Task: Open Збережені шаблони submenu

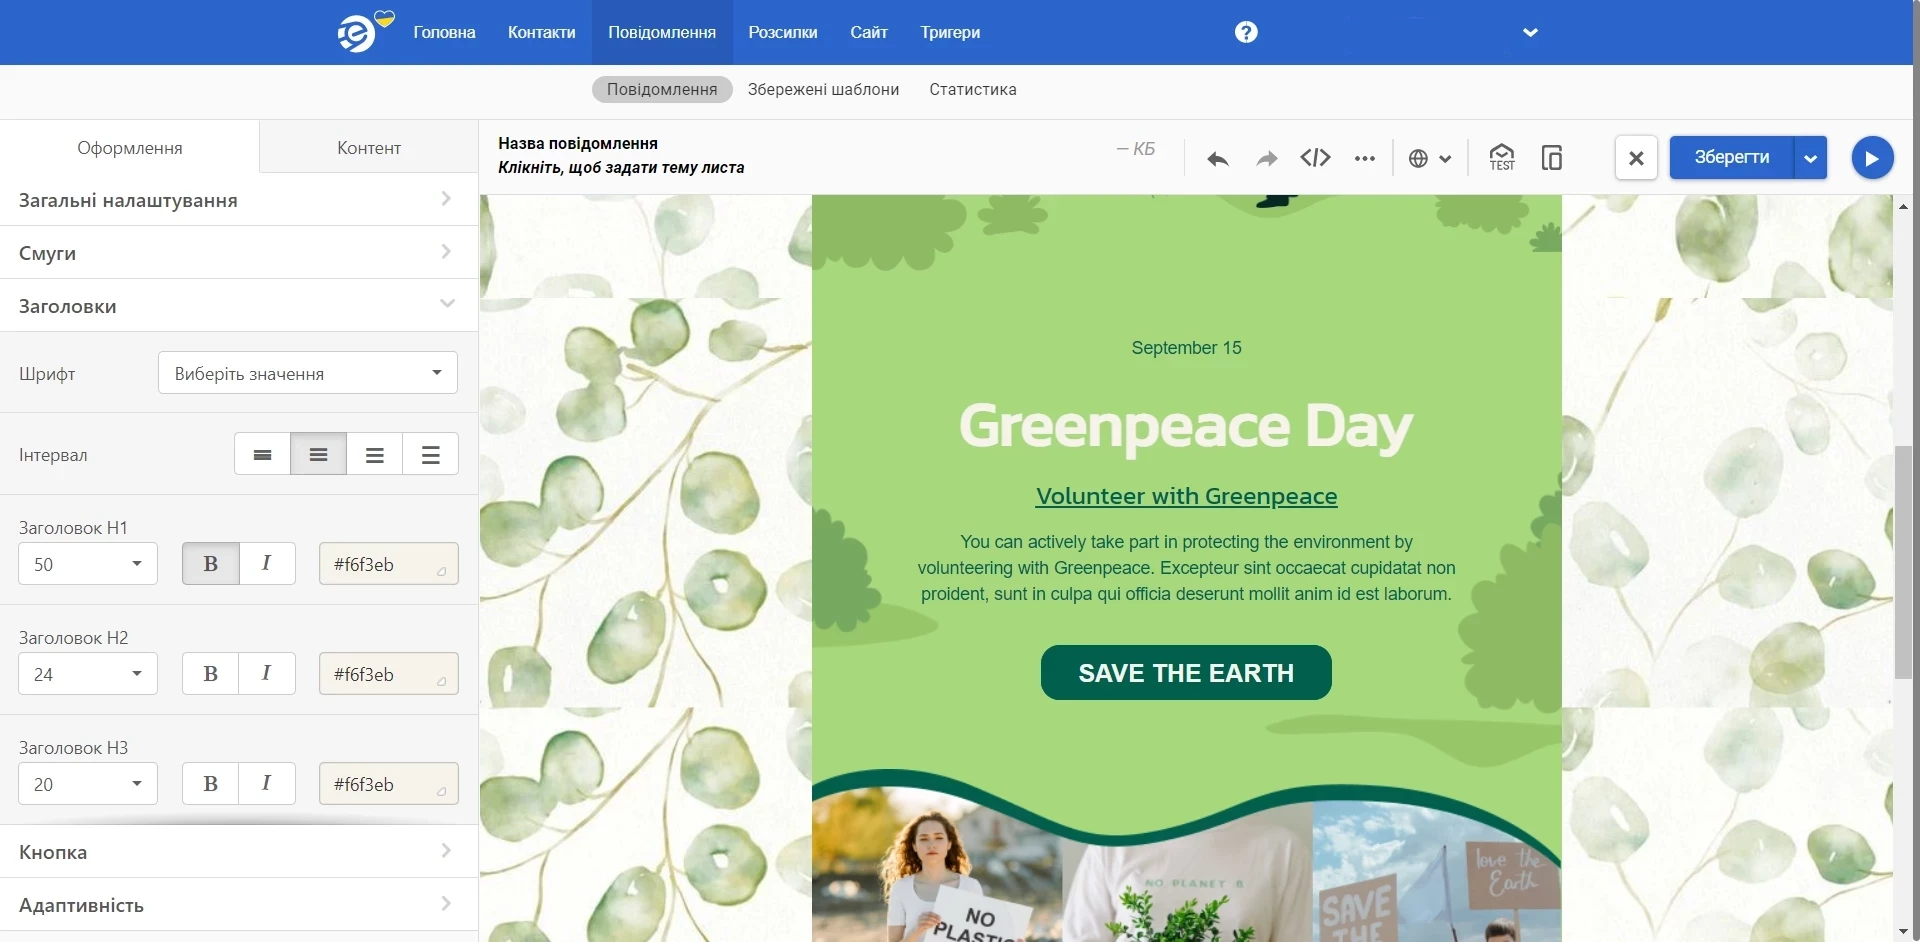Action: pos(823,89)
